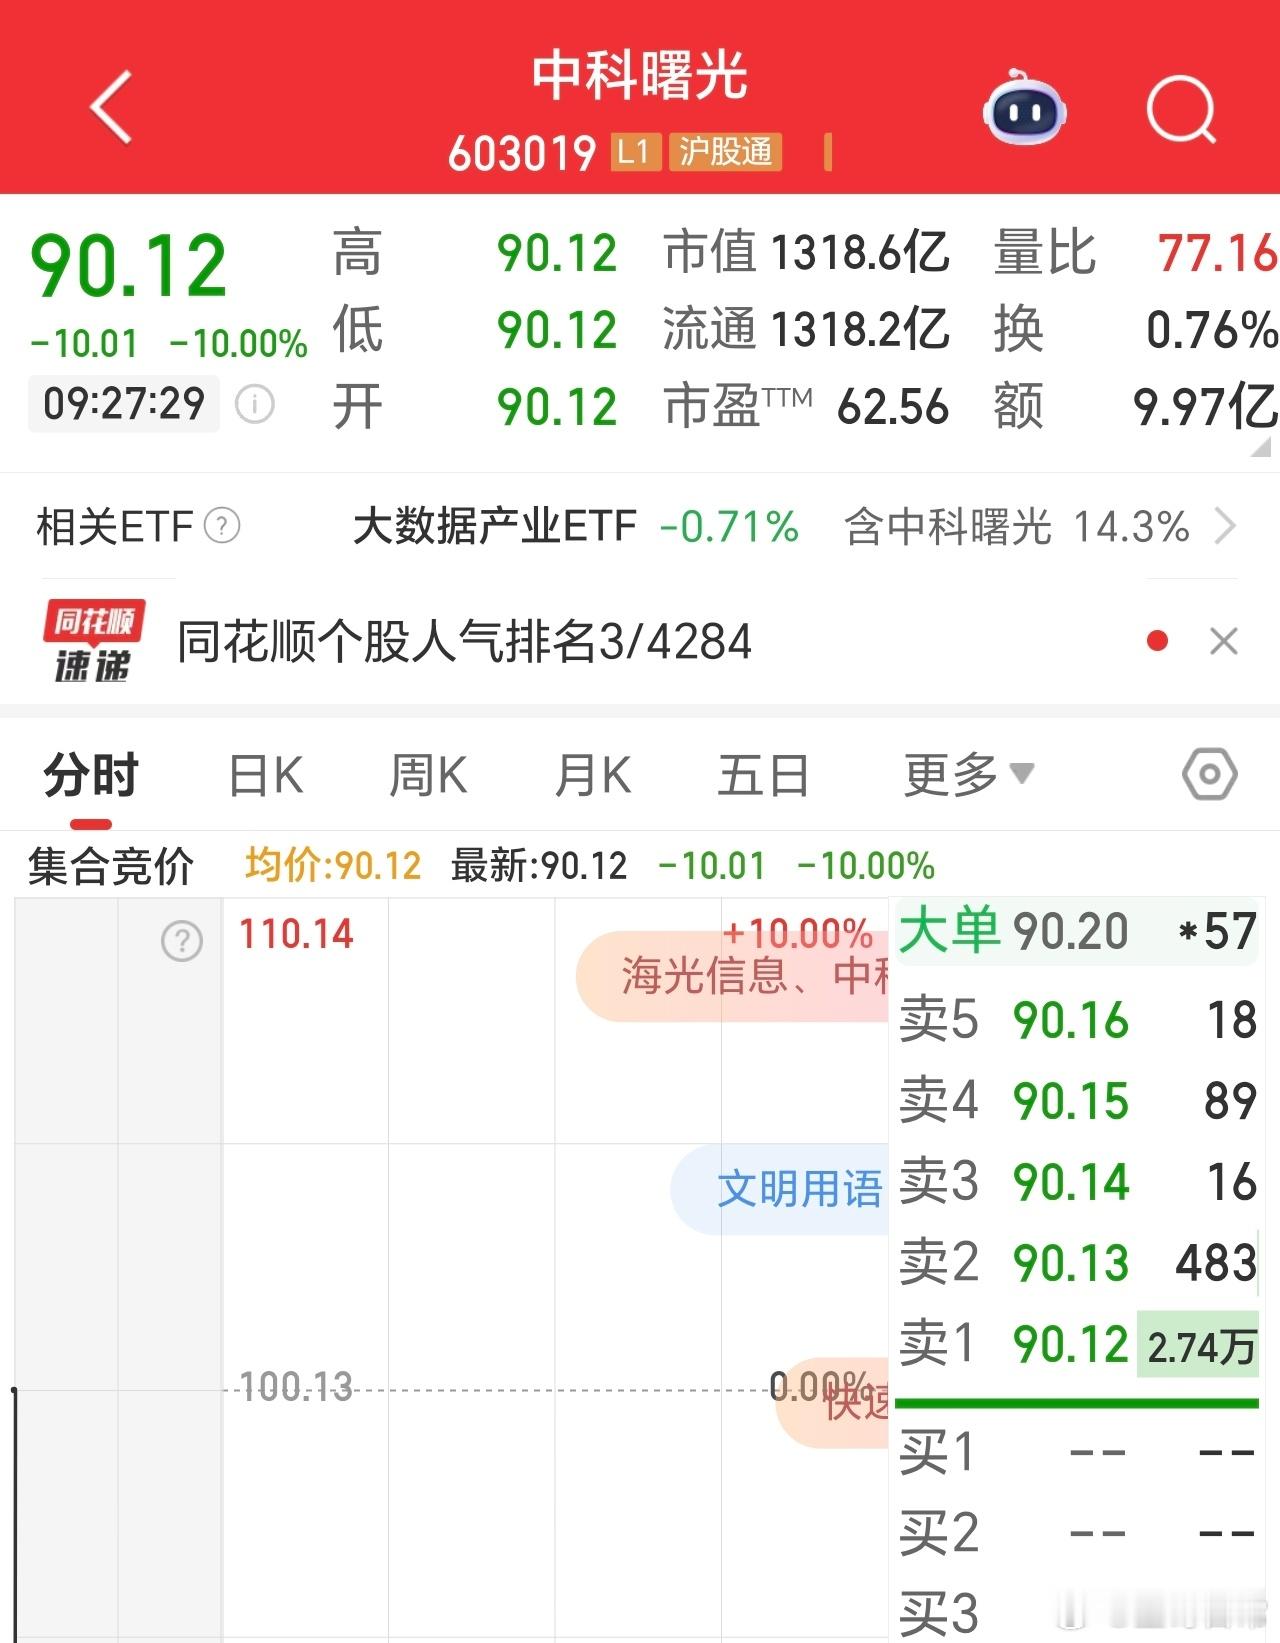Expand the quote details corner triangle
Image resolution: width=1280 pixels, height=1643 pixels.
pos(1261,446)
